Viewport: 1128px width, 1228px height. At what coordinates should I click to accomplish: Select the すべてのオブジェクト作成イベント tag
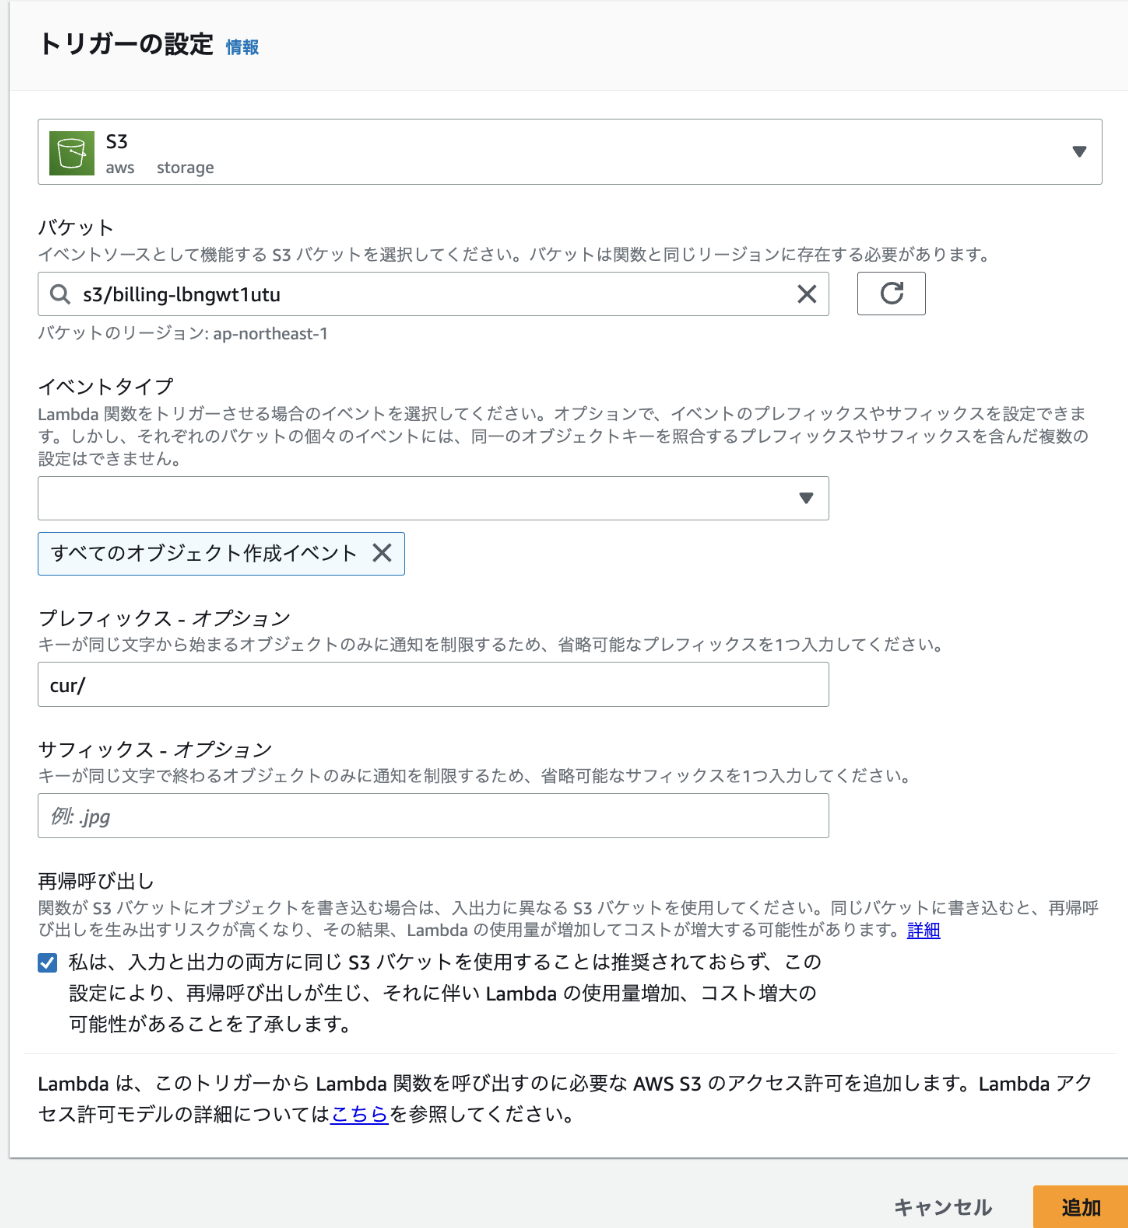[x=200, y=553]
